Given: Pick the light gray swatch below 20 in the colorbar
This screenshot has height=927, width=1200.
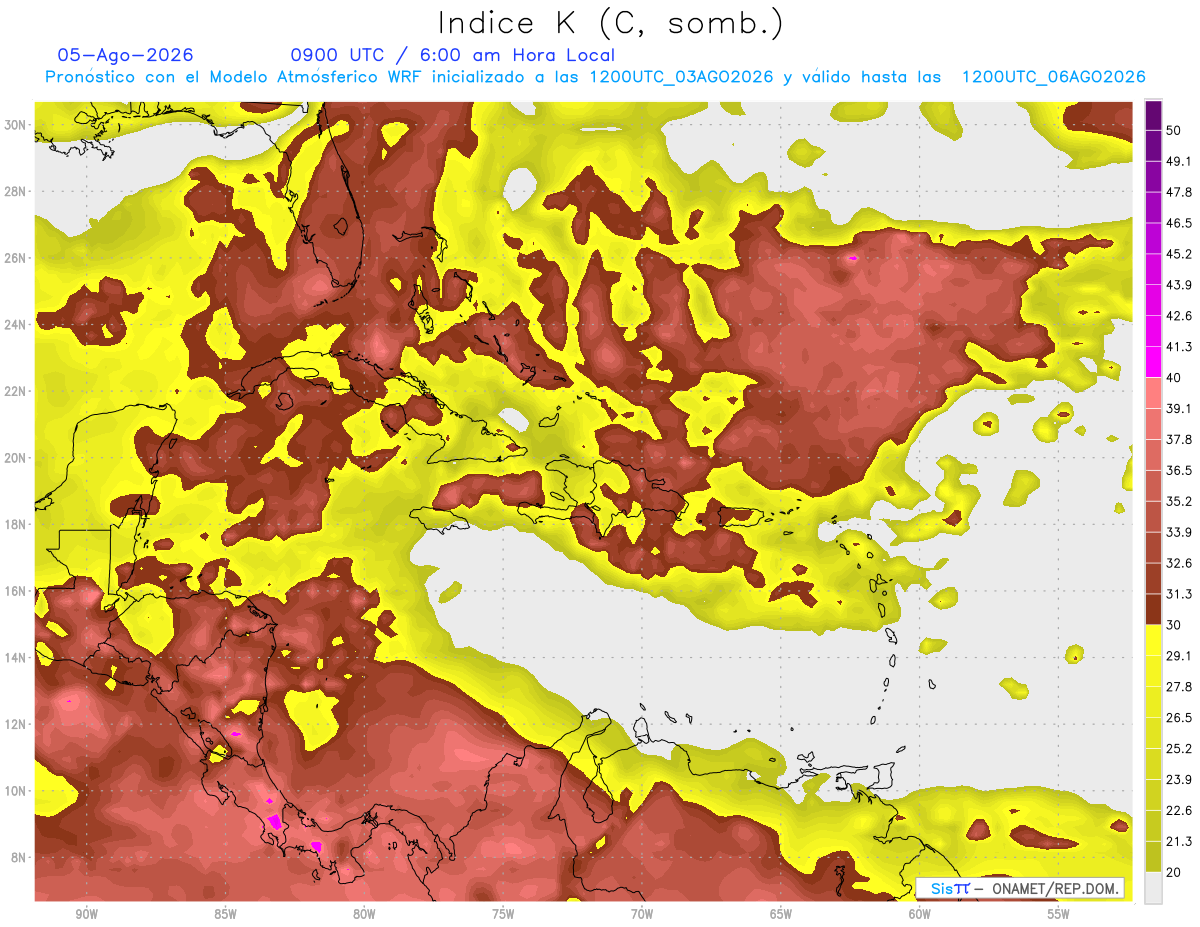Looking at the screenshot, I should click(x=1153, y=887).
